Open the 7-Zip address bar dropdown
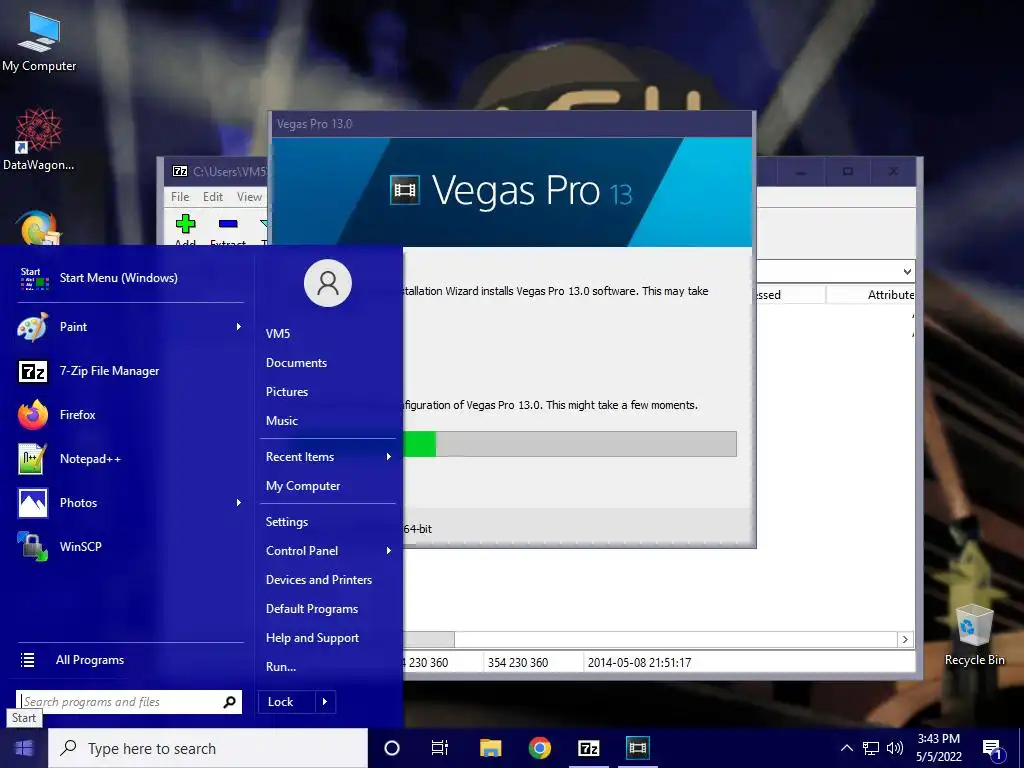 (x=907, y=272)
